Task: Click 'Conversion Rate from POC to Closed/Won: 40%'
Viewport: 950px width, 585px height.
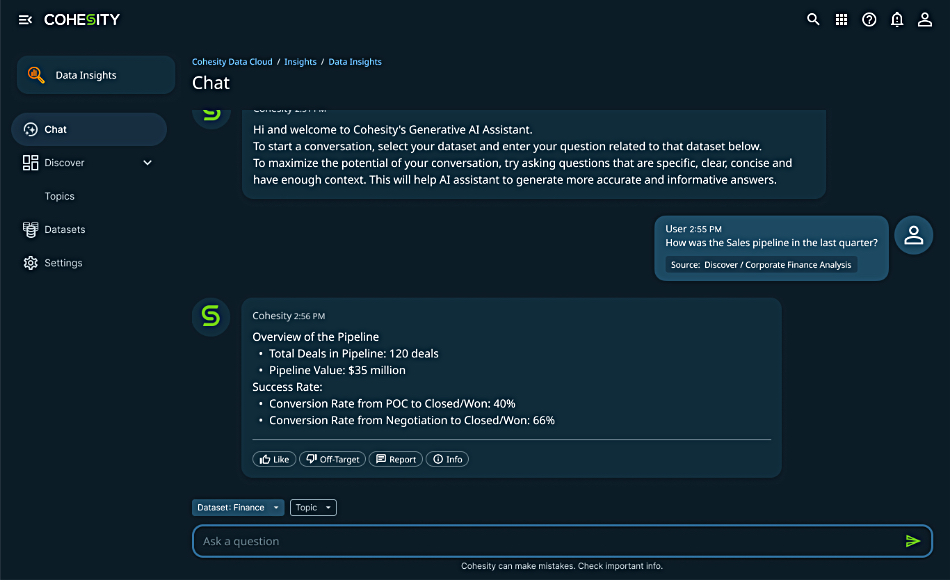Action: coord(392,403)
